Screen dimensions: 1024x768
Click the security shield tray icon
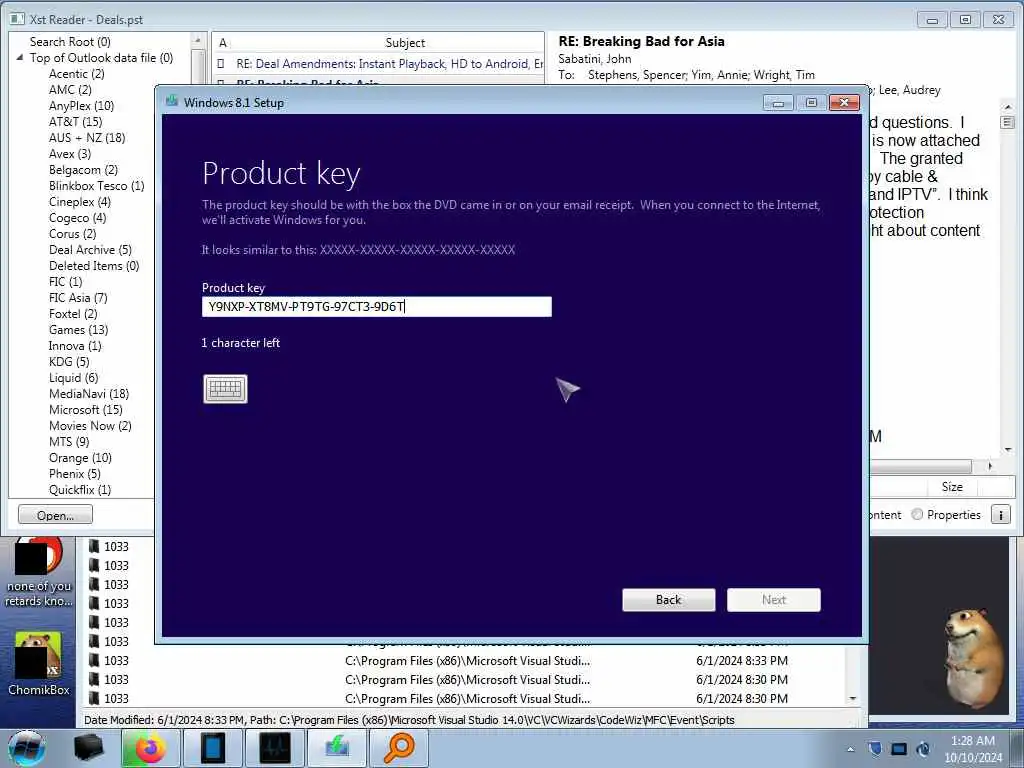click(876, 749)
